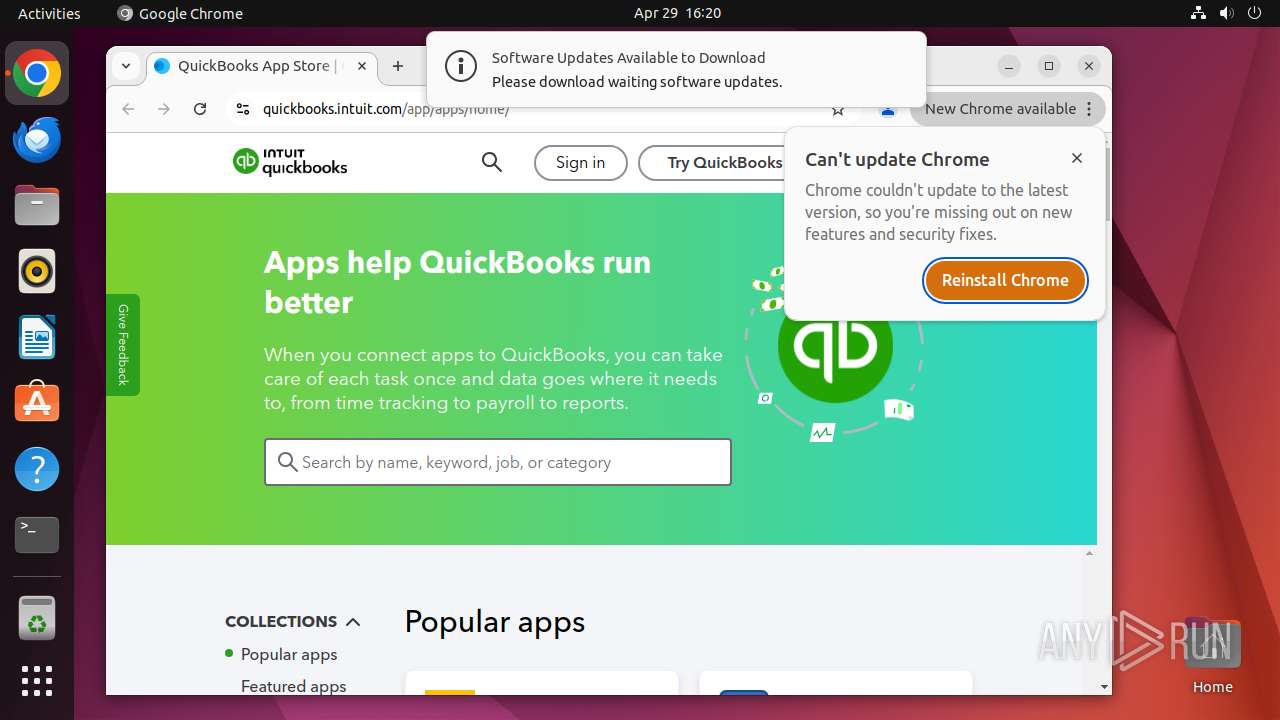The image size is (1280, 720).
Task: Open the Help icon in dock
Action: pyautogui.click(x=37, y=469)
